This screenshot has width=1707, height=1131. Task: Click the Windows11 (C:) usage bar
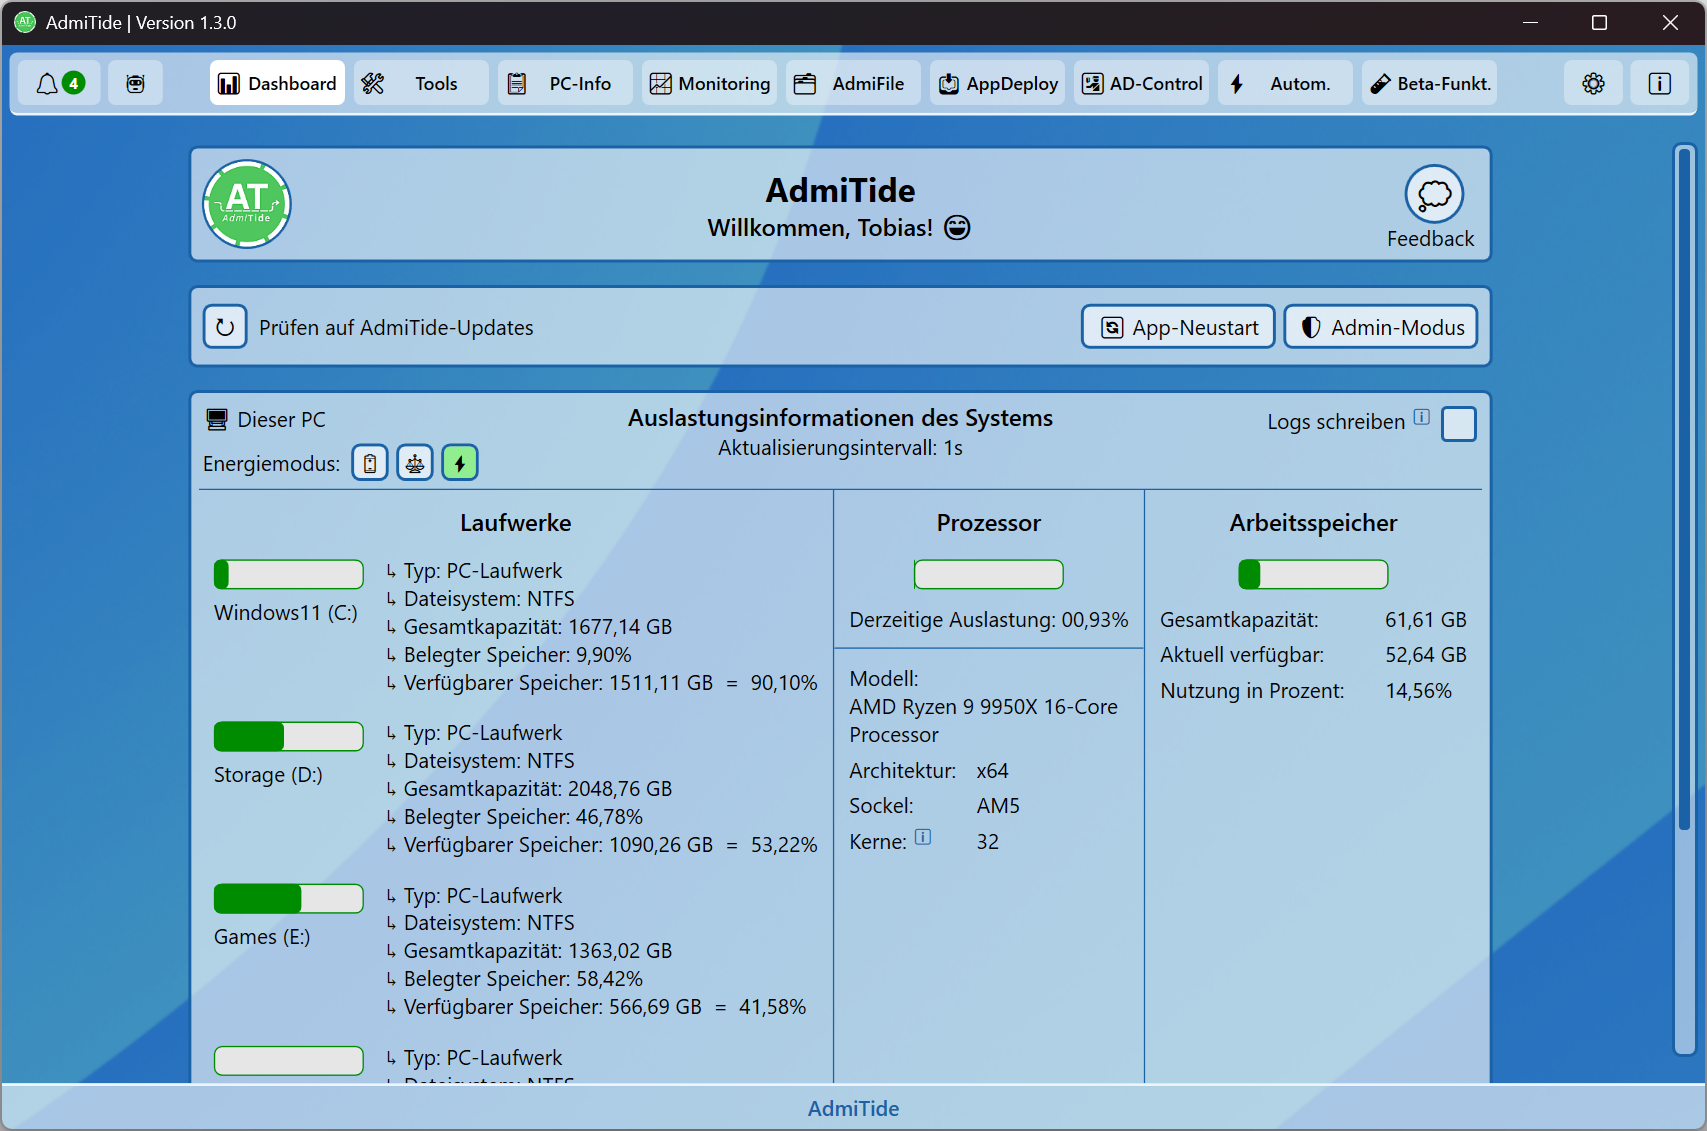pos(288,574)
